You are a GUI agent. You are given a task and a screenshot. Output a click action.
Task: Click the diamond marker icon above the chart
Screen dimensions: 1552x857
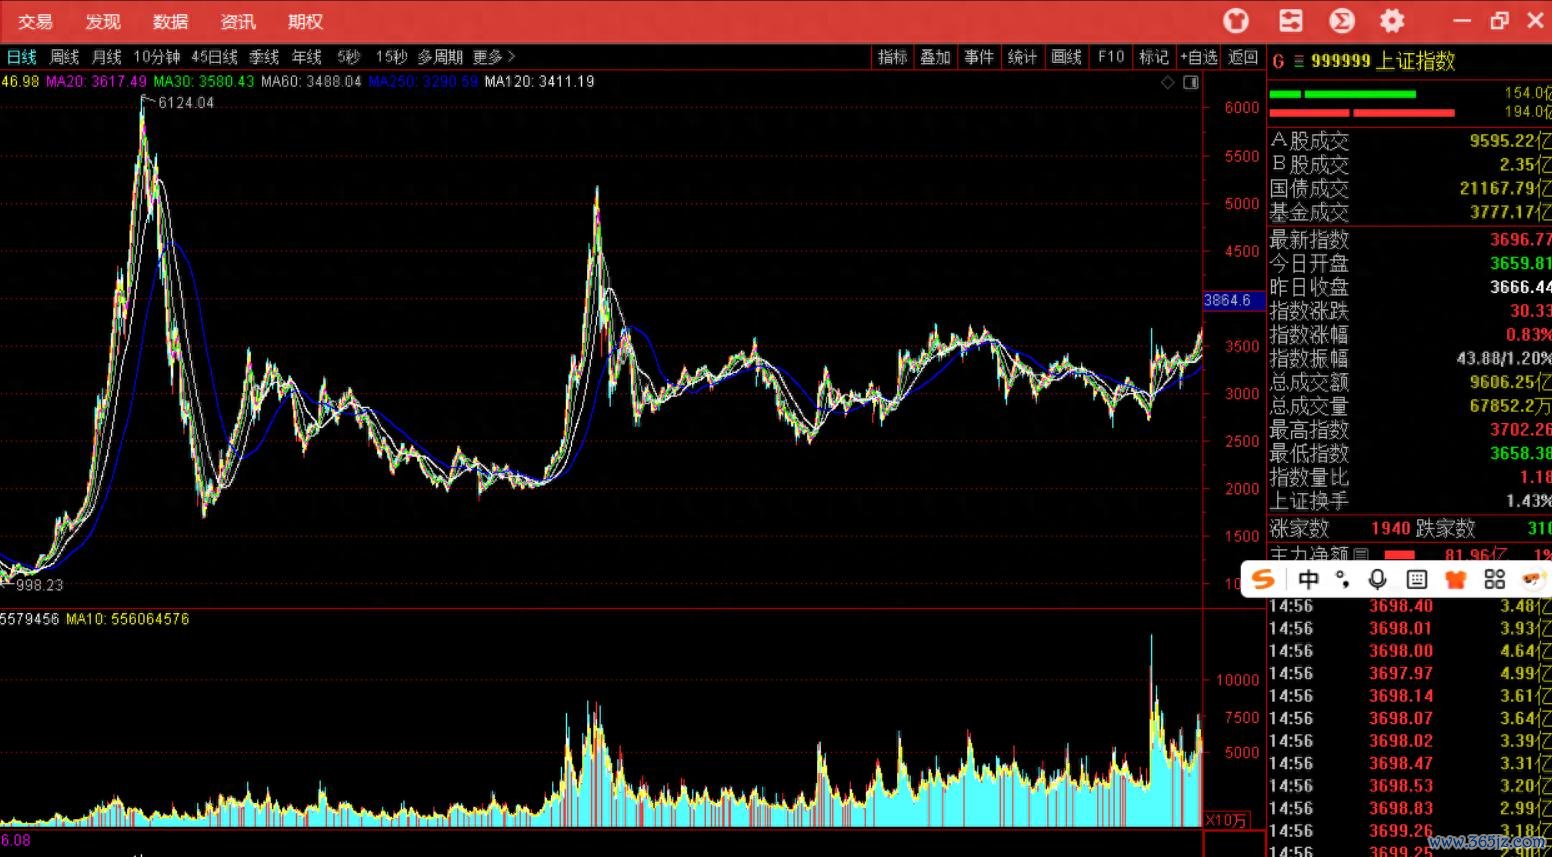[x=1167, y=82]
